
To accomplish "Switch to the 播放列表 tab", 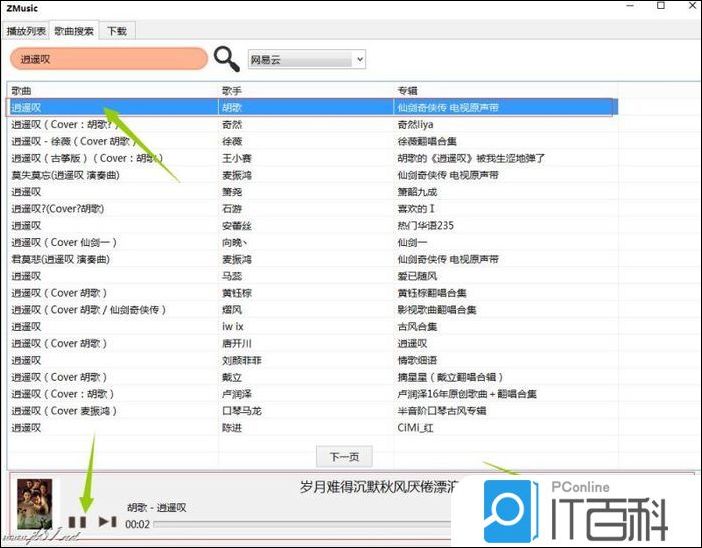I will coord(26,31).
